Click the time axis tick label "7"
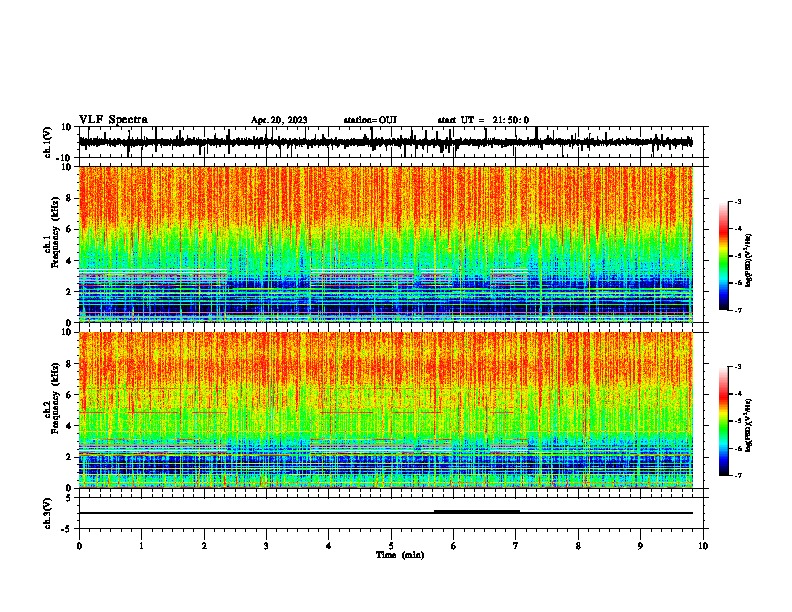The height and width of the screenshot is (612, 792). 516,546
